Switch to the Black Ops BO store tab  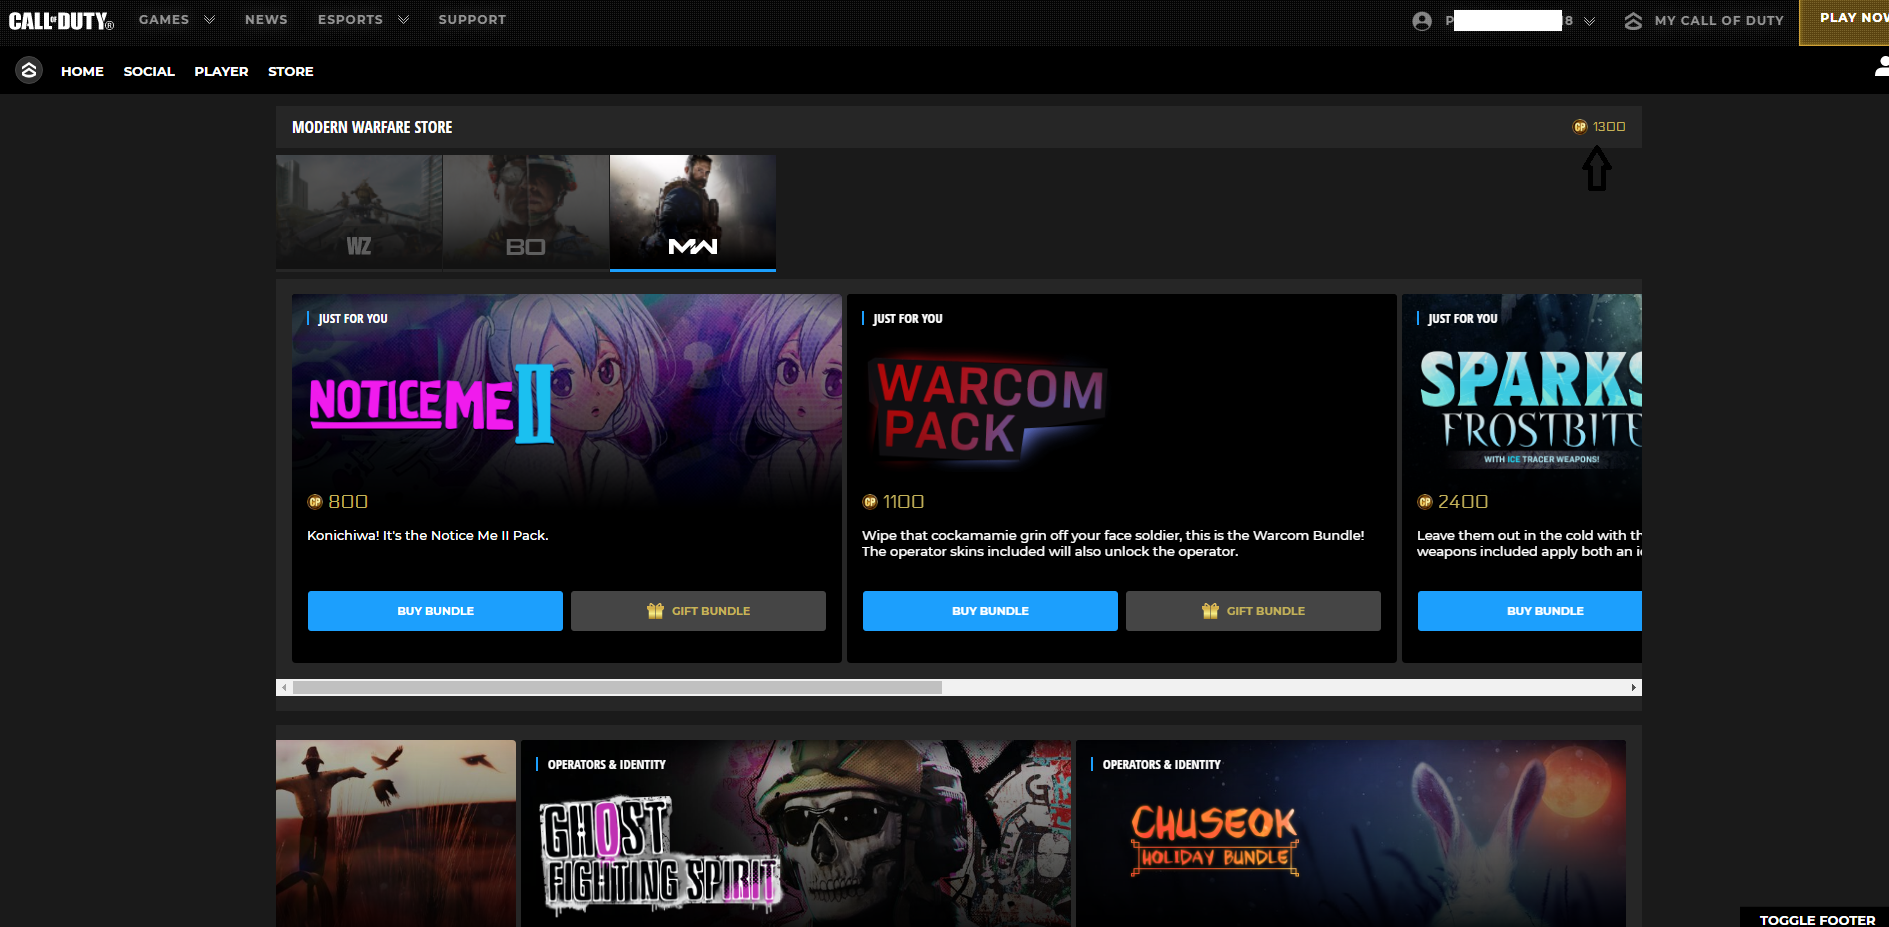[526, 212]
